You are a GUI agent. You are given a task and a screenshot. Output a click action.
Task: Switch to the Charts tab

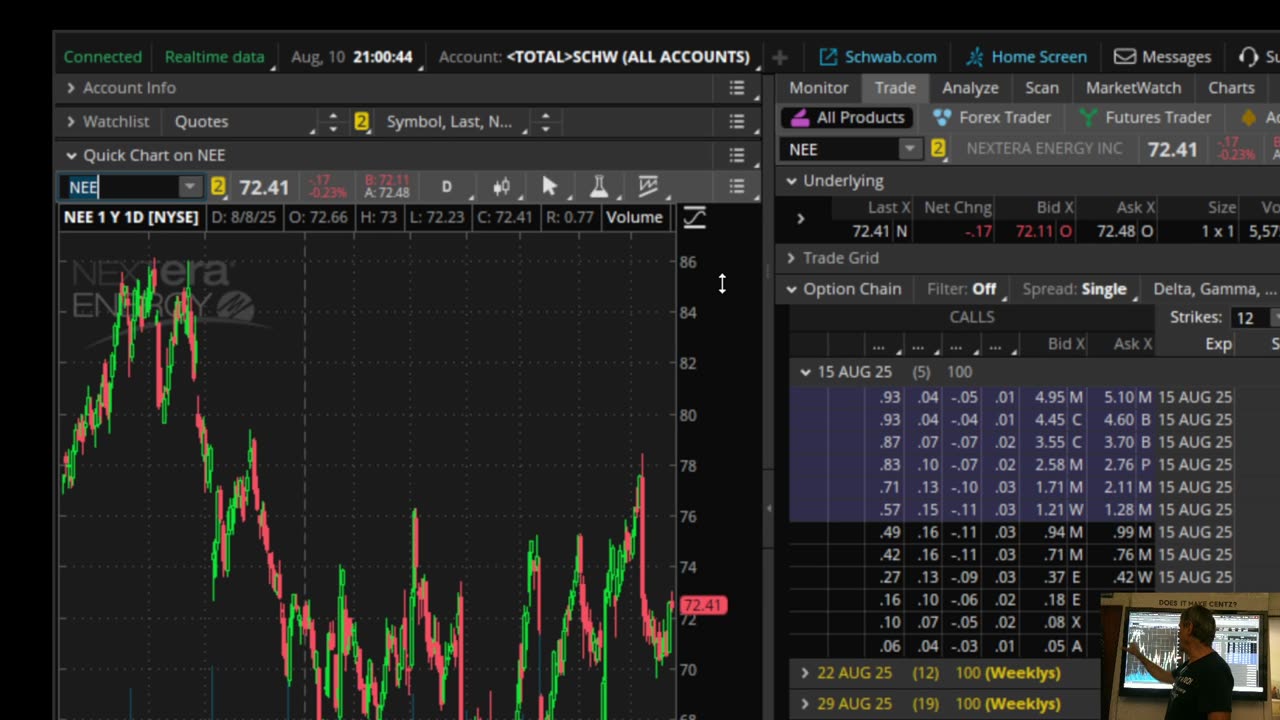pyautogui.click(x=1231, y=88)
